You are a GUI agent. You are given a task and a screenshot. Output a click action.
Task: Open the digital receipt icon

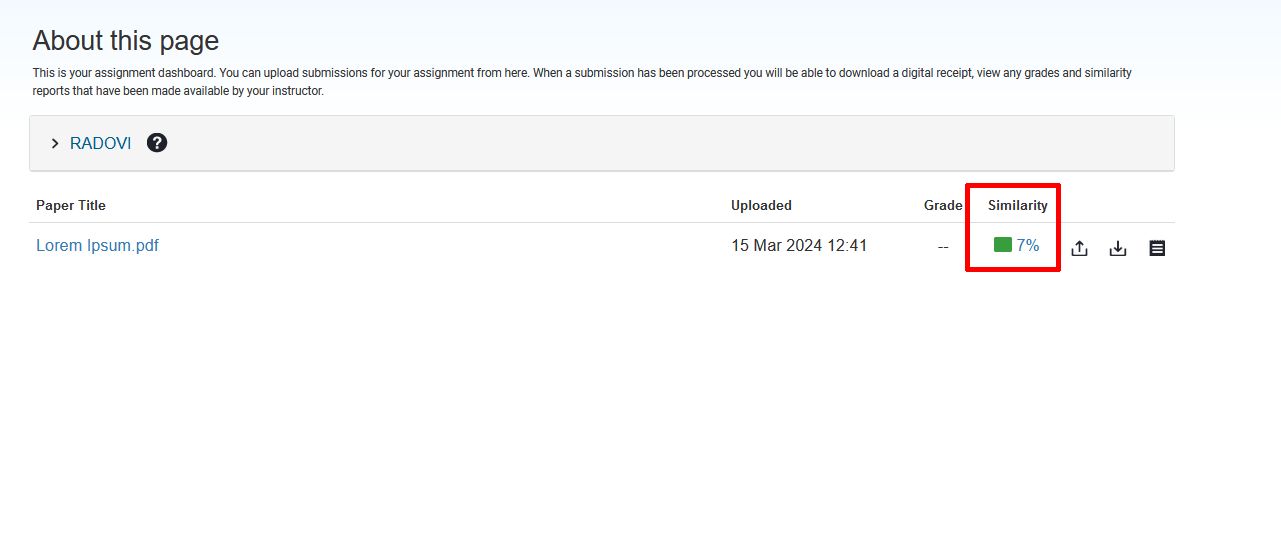tap(1157, 248)
